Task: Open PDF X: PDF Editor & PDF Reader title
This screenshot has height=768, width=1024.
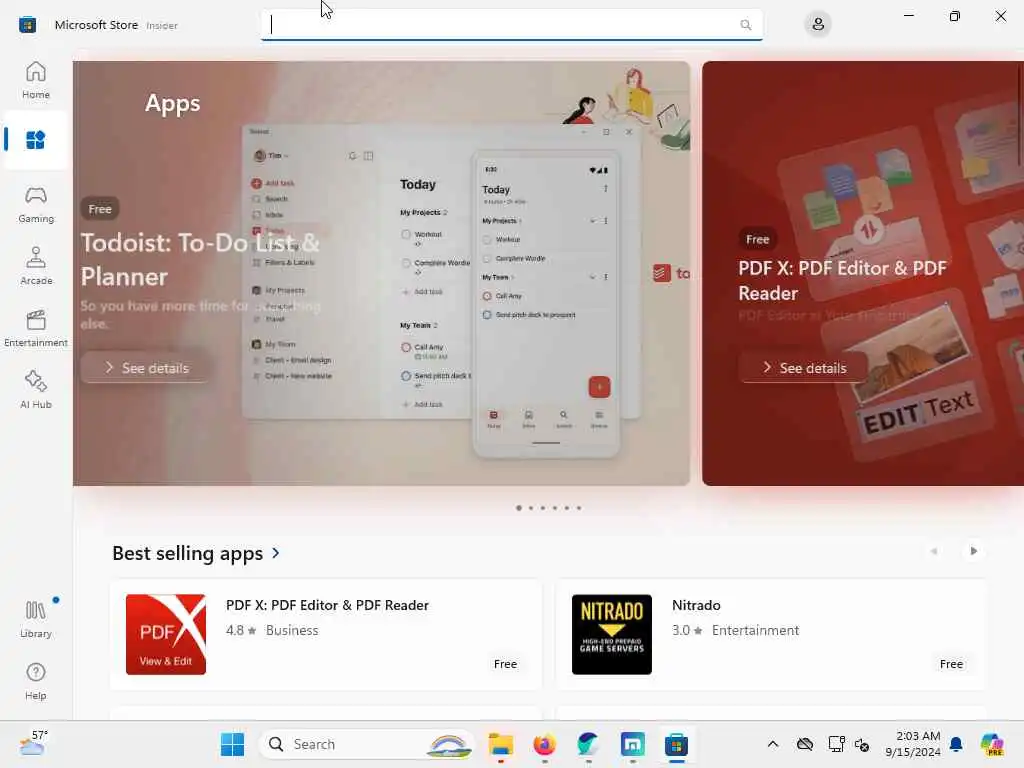Action: [327, 605]
